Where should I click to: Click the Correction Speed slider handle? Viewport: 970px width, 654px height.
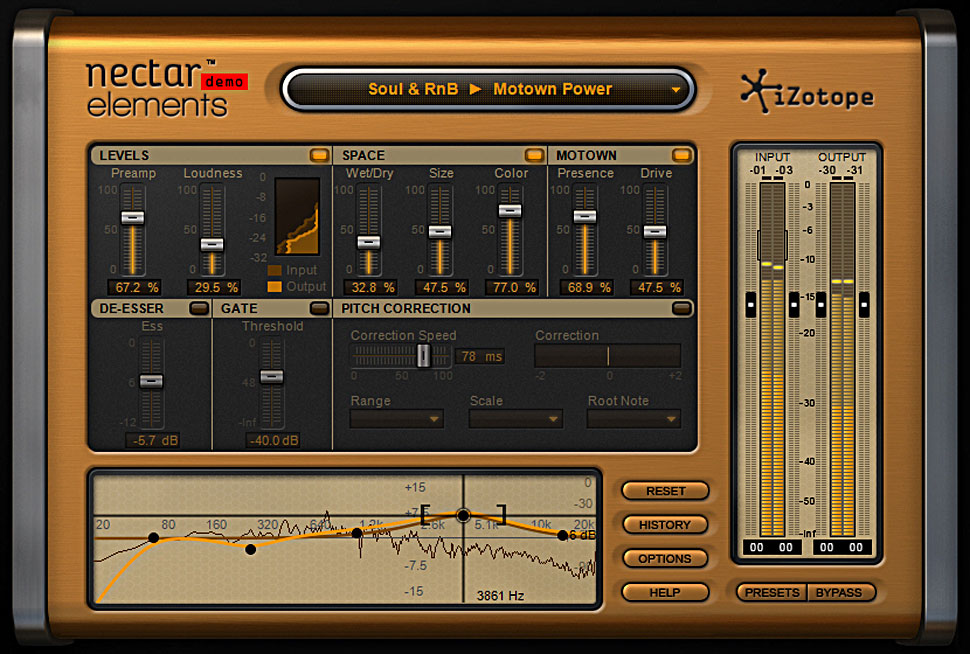click(423, 355)
